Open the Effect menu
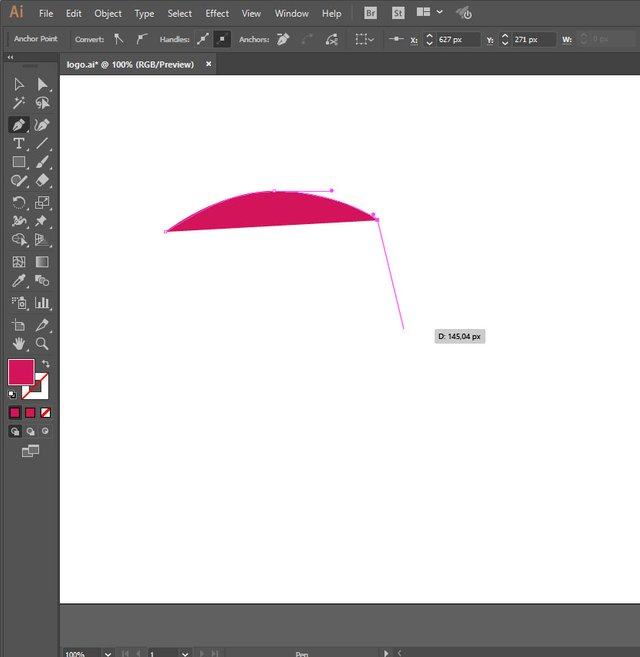The image size is (640, 657). pyautogui.click(x=217, y=14)
